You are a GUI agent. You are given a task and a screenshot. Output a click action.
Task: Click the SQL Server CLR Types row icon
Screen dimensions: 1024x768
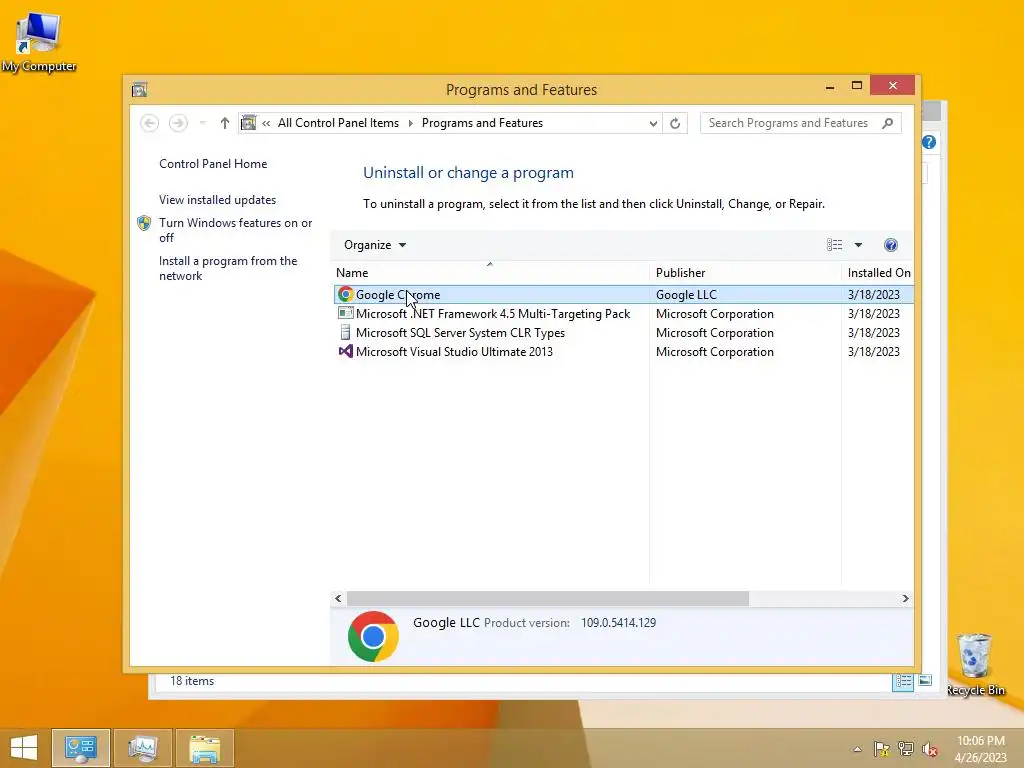pos(345,332)
